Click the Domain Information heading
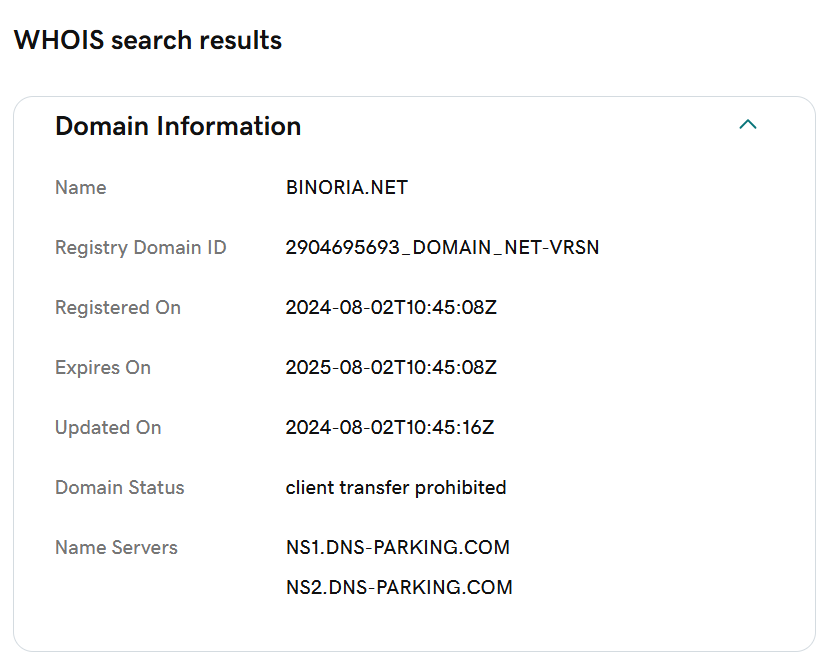 coord(178,126)
